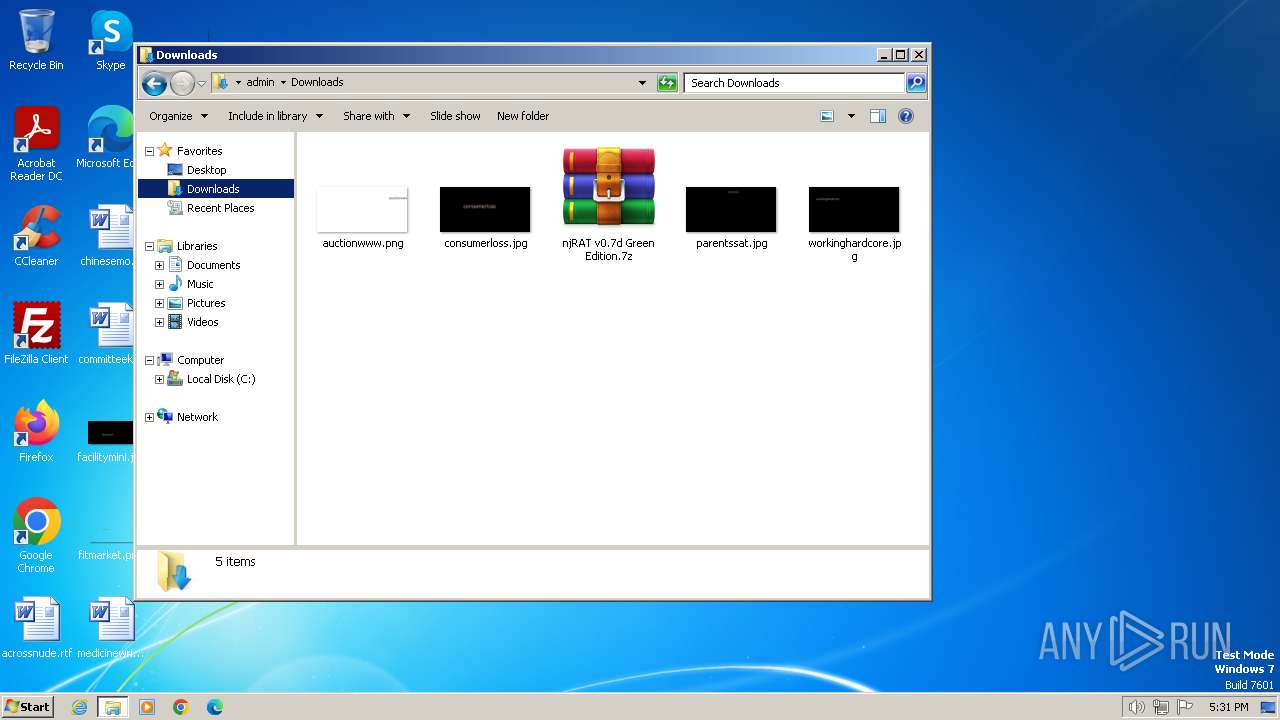This screenshot has height=720, width=1280.
Task: Click the search magnifier icon
Action: [915, 83]
